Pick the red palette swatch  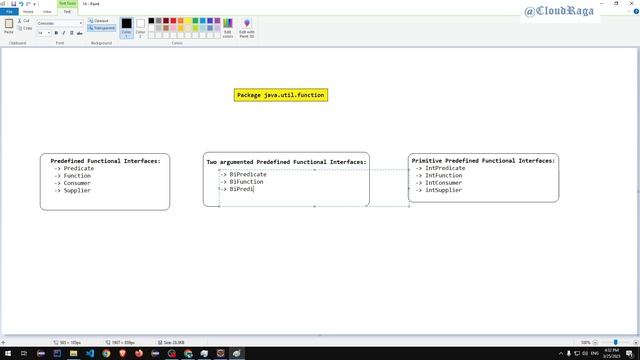tap(173, 20)
